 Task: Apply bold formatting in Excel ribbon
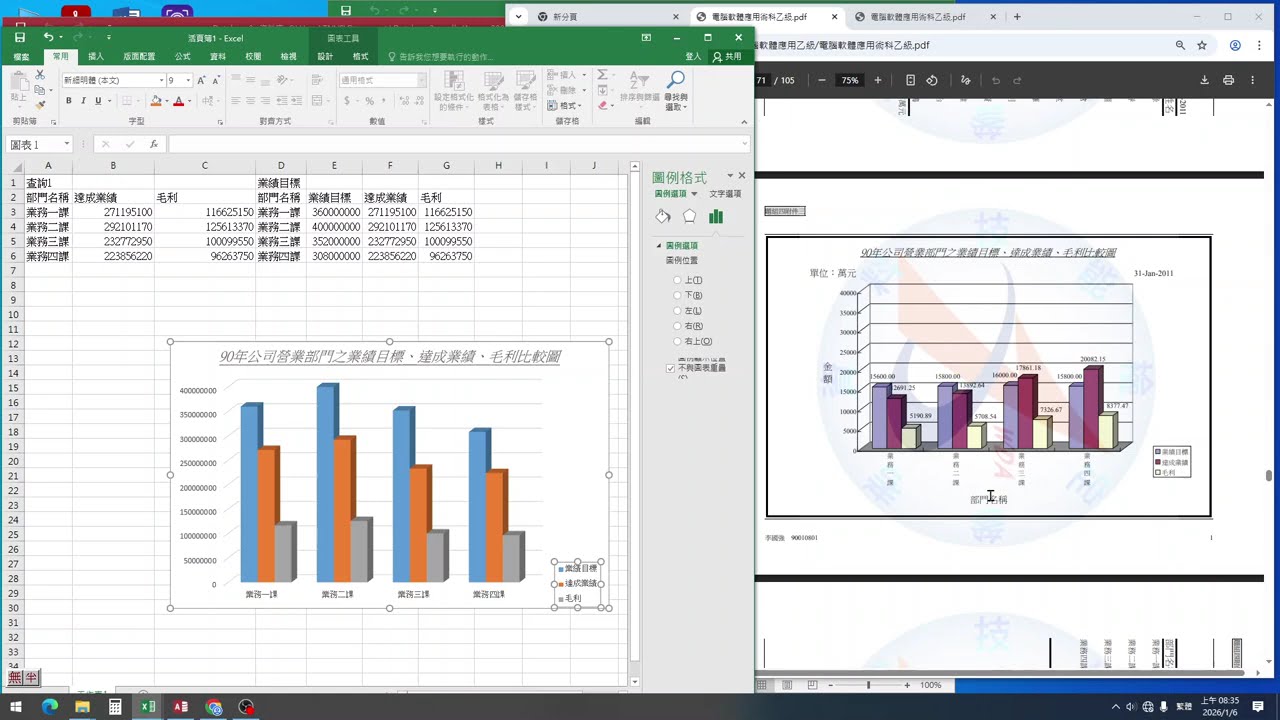tap(69, 101)
